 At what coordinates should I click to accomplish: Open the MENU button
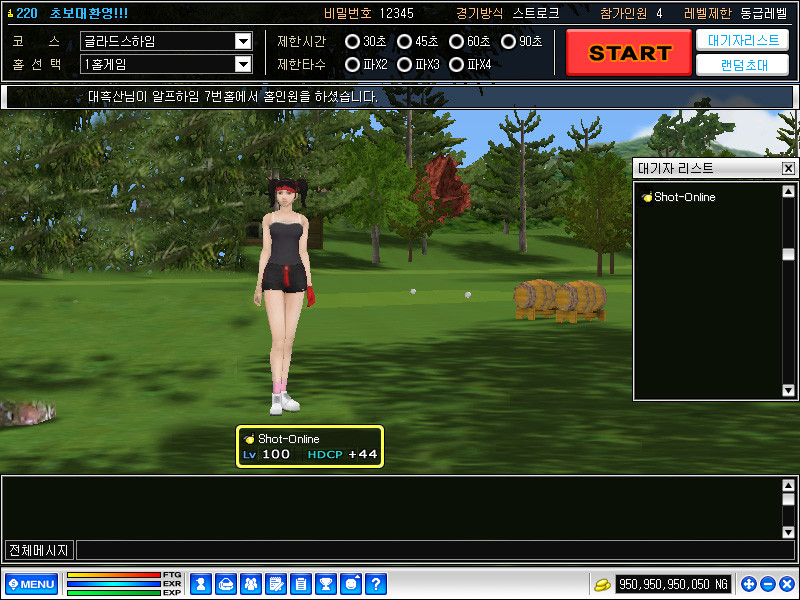[32, 584]
